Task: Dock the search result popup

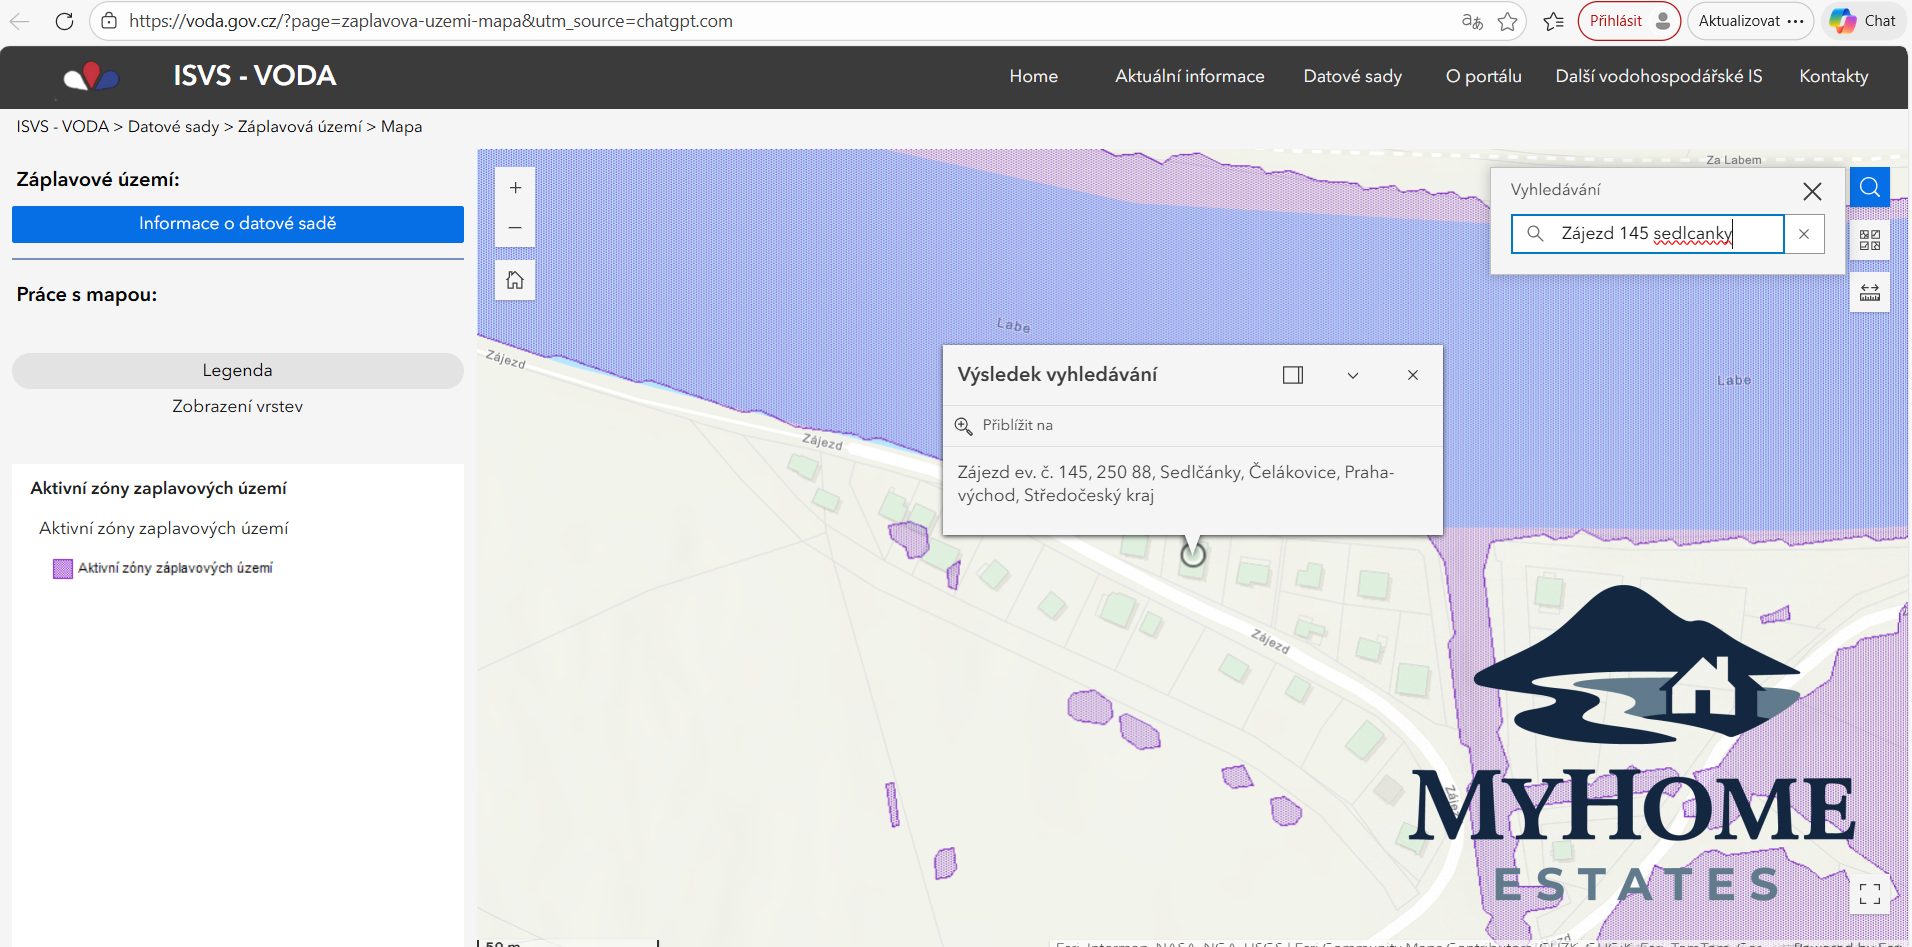Action: (x=1292, y=375)
